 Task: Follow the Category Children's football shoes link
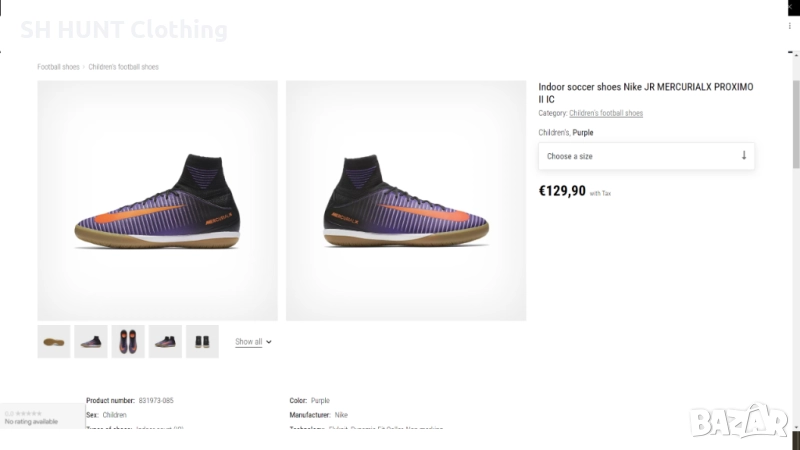coord(606,114)
